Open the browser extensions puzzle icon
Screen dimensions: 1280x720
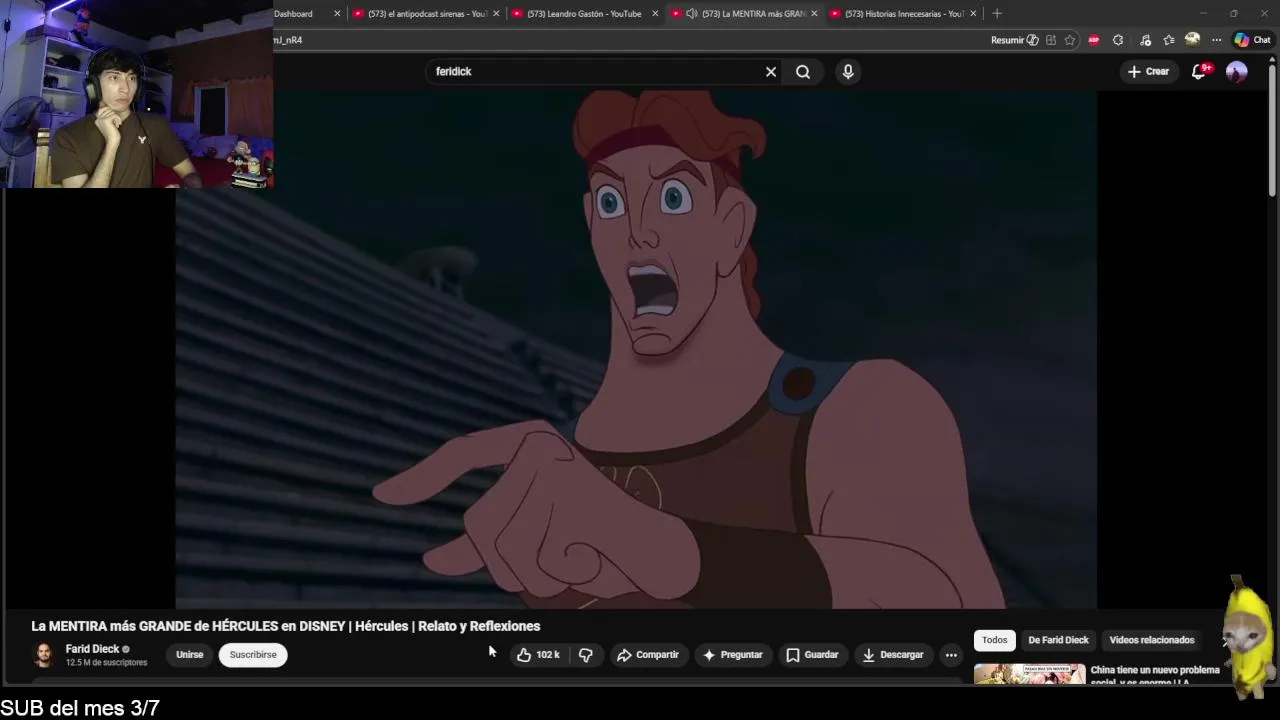(1118, 40)
